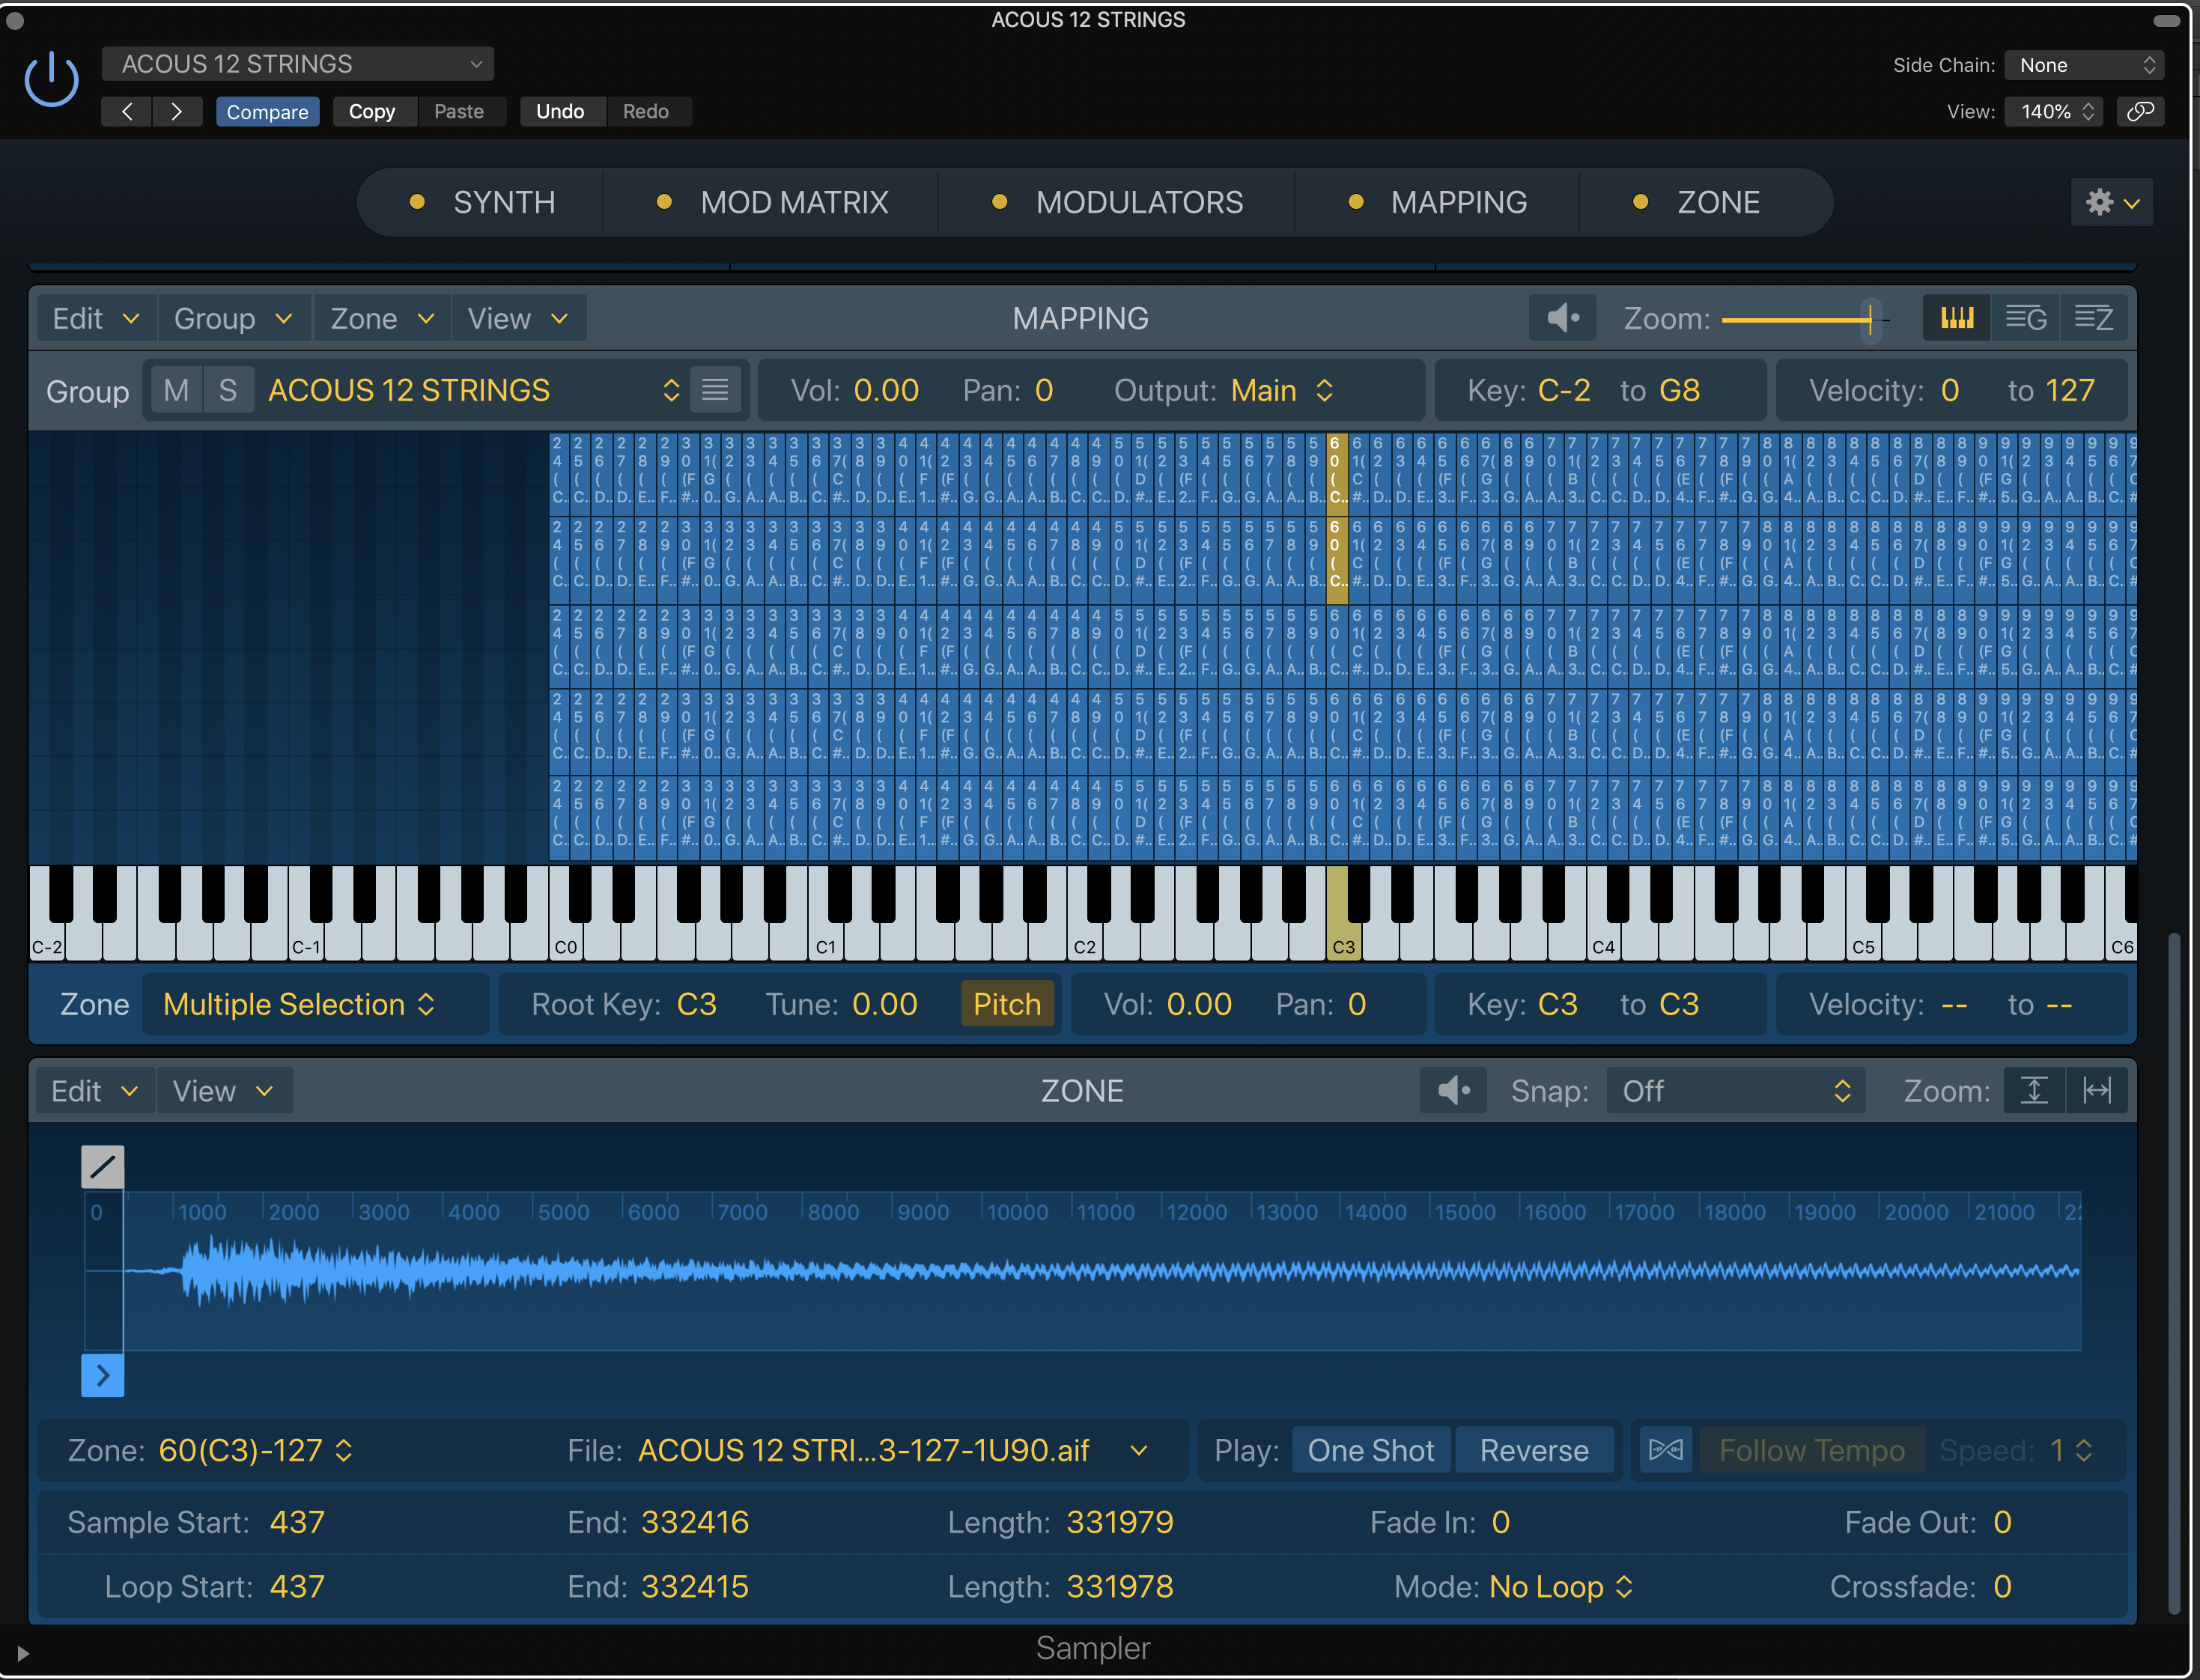Open the loop Mode No Loop dropdown
The height and width of the screenshot is (1680, 2200).
tap(1561, 1586)
